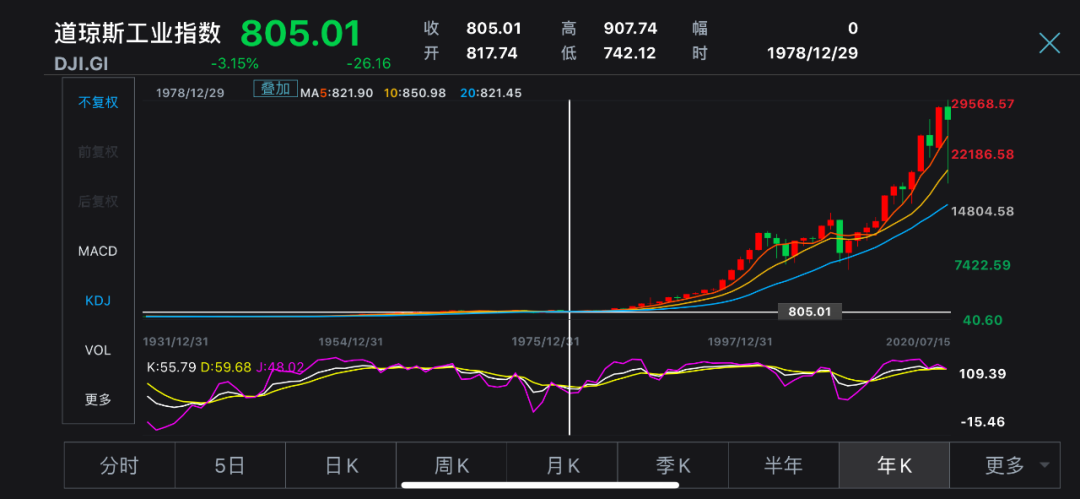The image size is (1080, 499).
Task: Select 前复权 adjustment mode
Action: click(98, 152)
